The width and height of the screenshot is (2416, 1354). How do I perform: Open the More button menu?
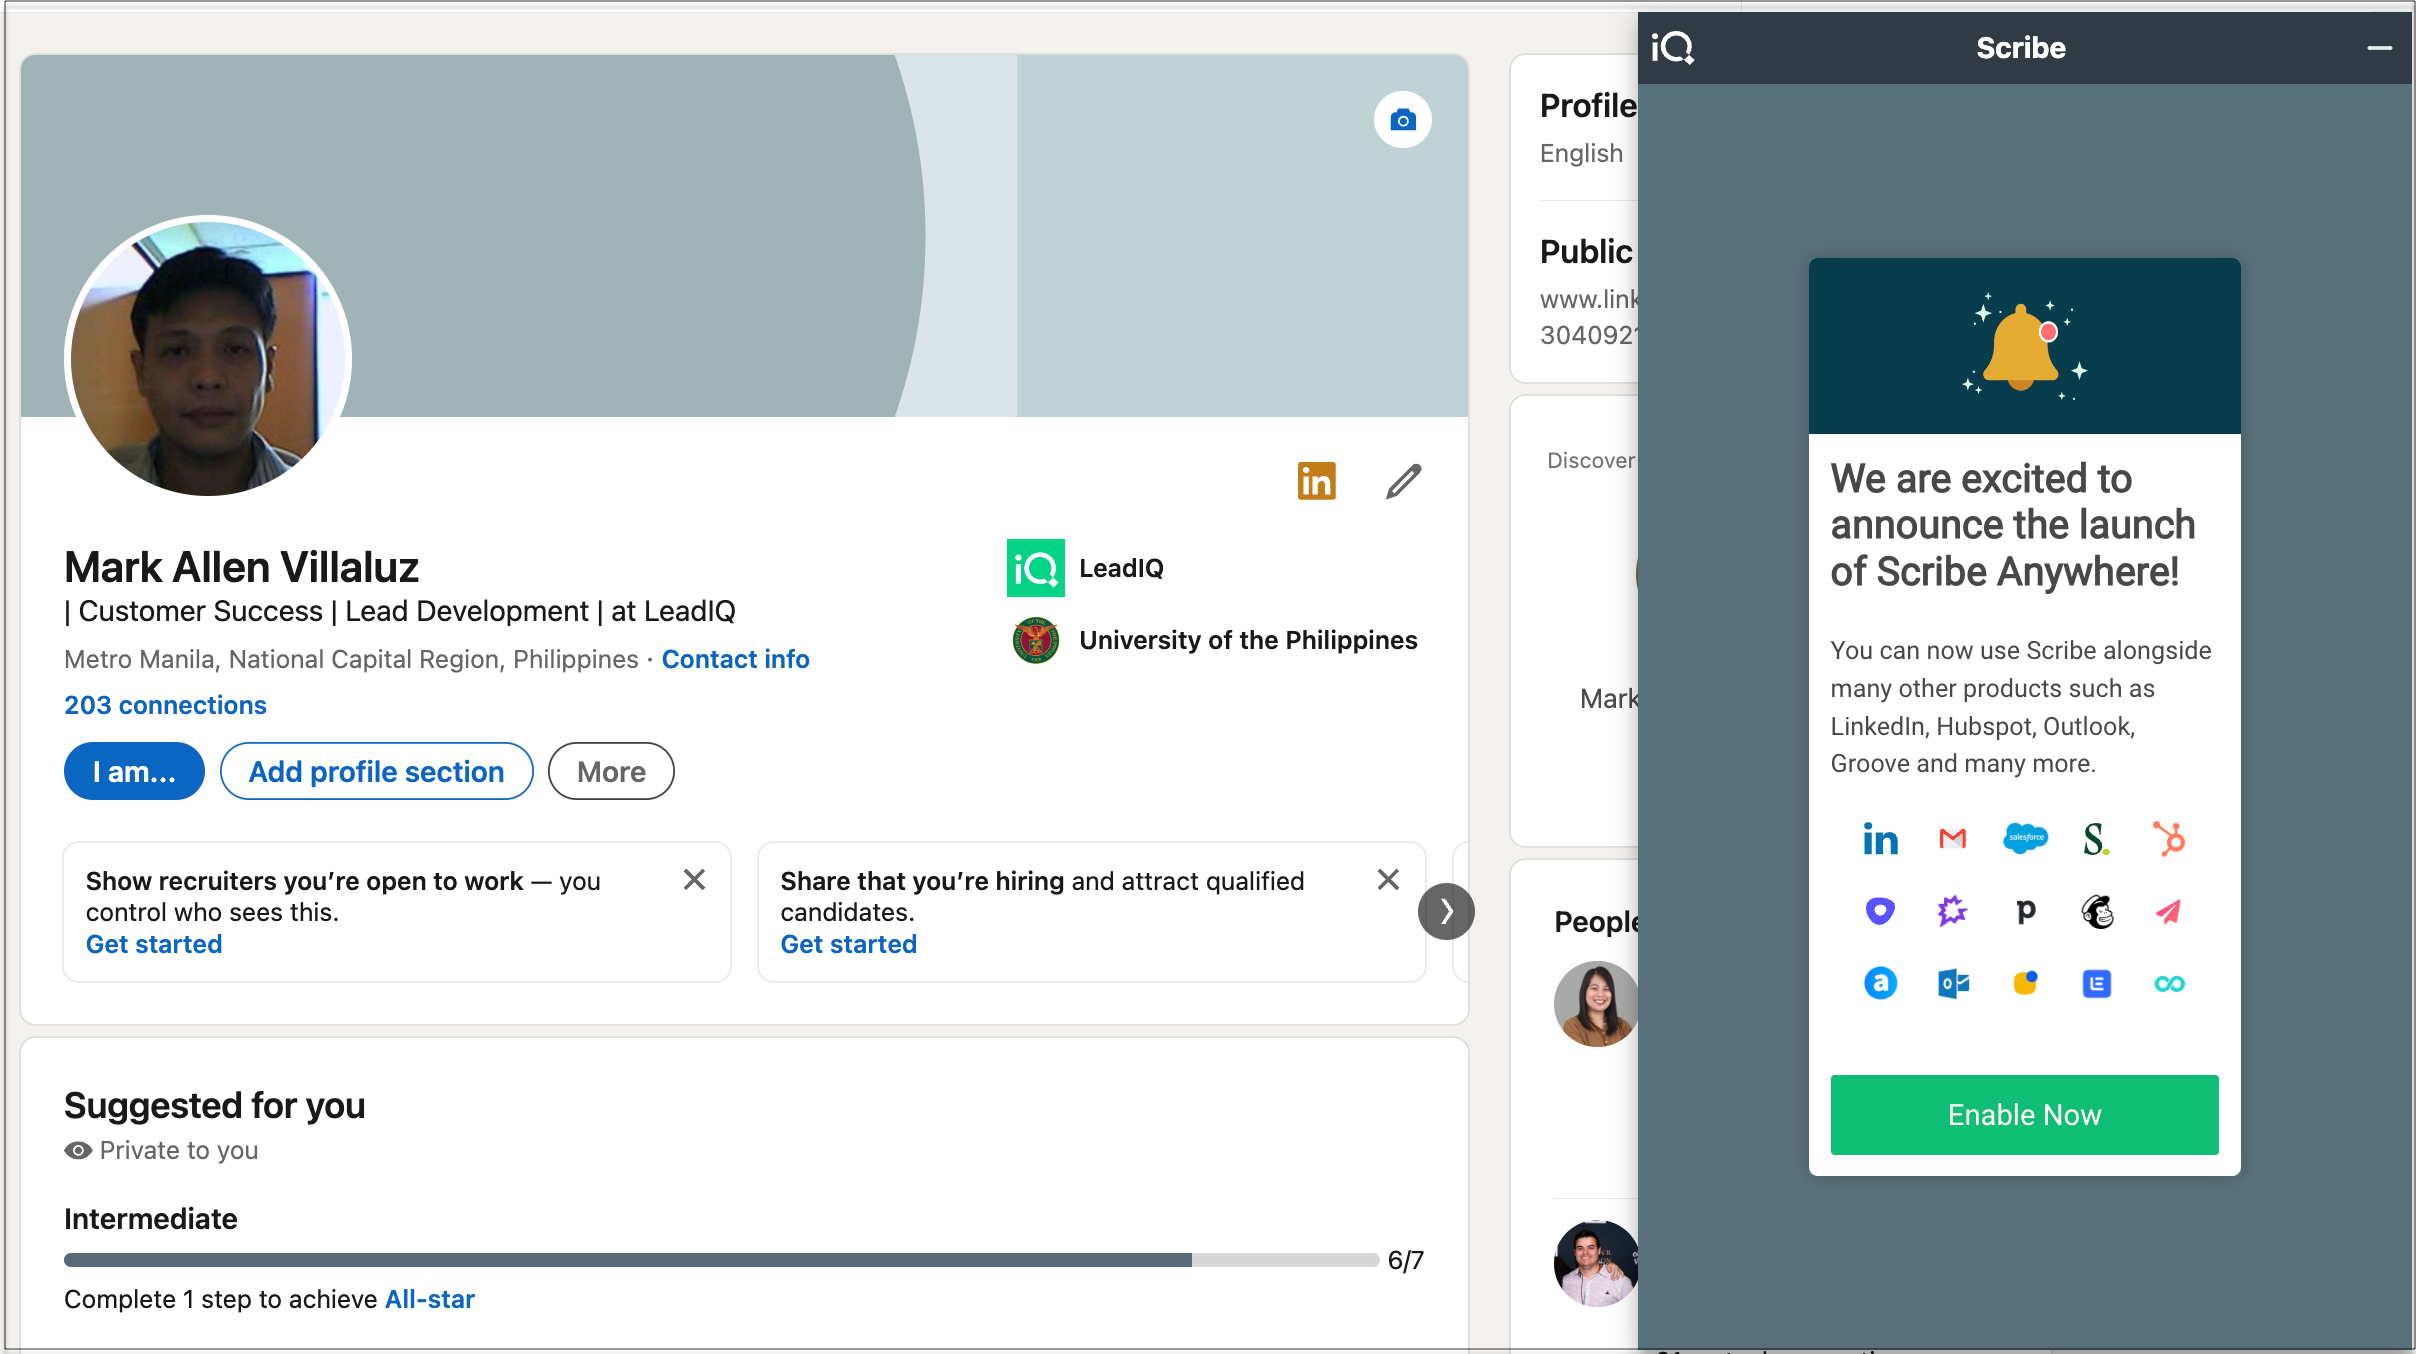tap(611, 771)
